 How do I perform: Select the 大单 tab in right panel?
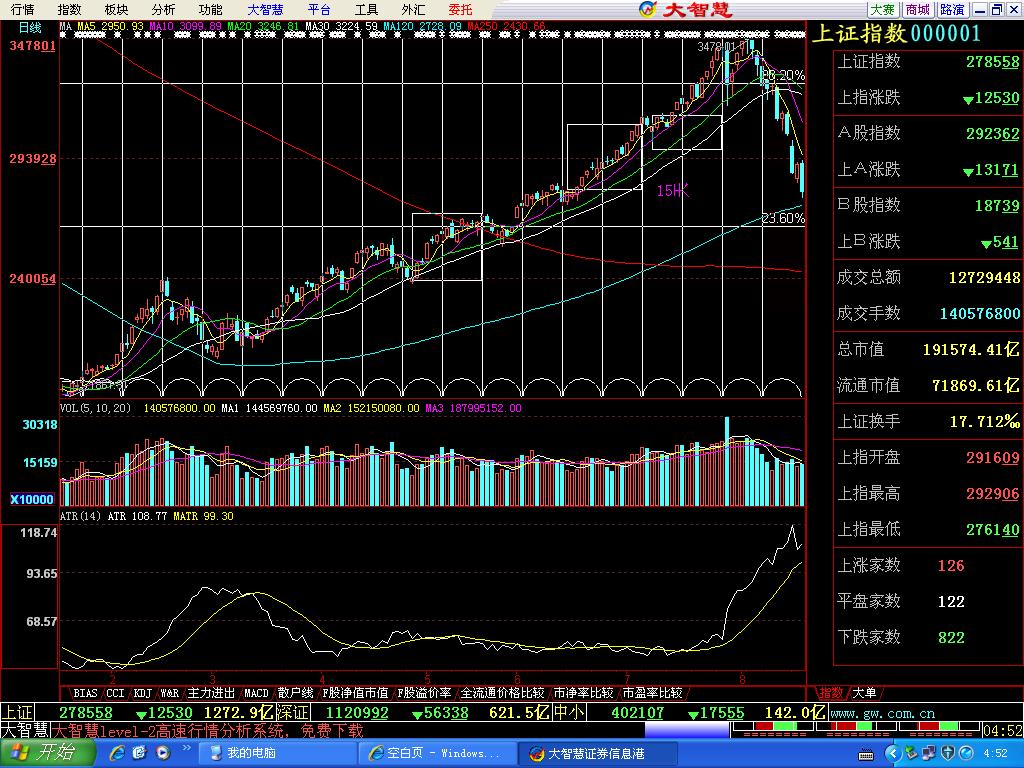(864, 693)
